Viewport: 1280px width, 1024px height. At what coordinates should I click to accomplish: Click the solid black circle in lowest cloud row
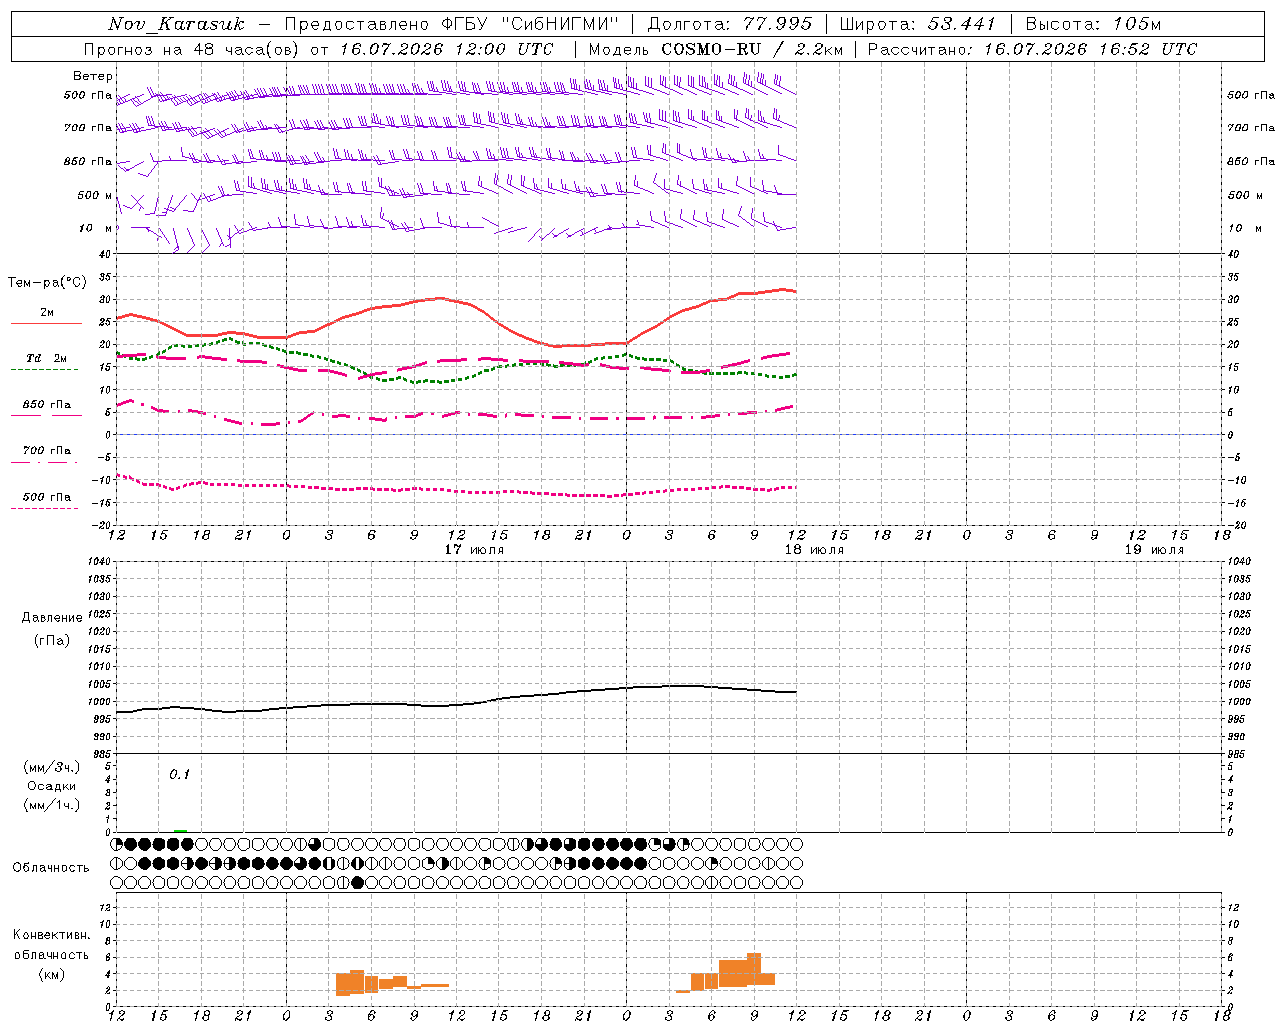tap(357, 882)
